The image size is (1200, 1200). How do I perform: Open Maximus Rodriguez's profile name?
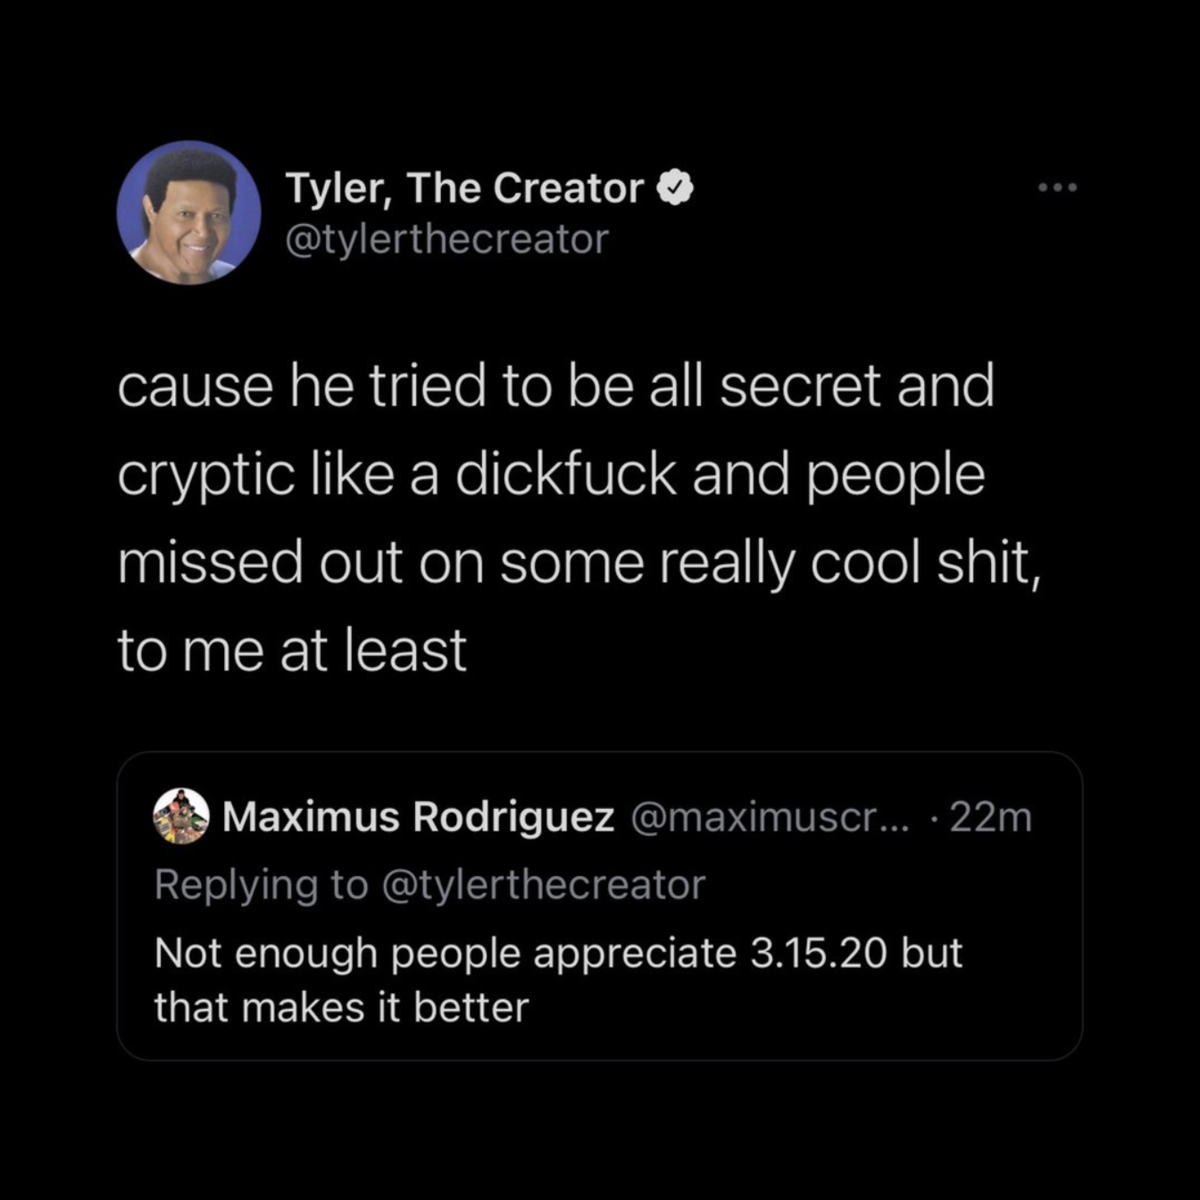(x=418, y=818)
